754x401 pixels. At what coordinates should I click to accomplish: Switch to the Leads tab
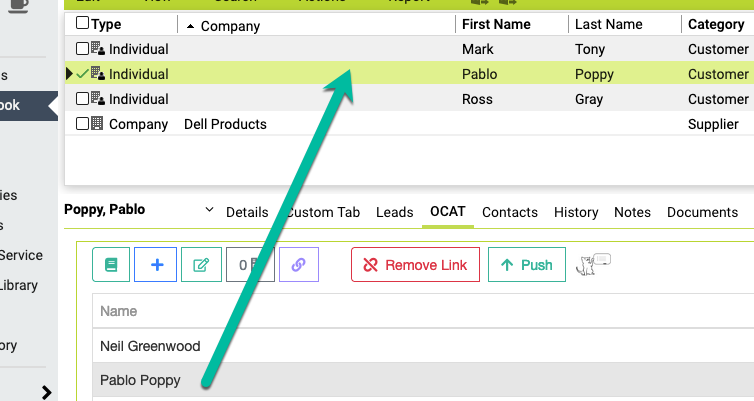point(394,212)
